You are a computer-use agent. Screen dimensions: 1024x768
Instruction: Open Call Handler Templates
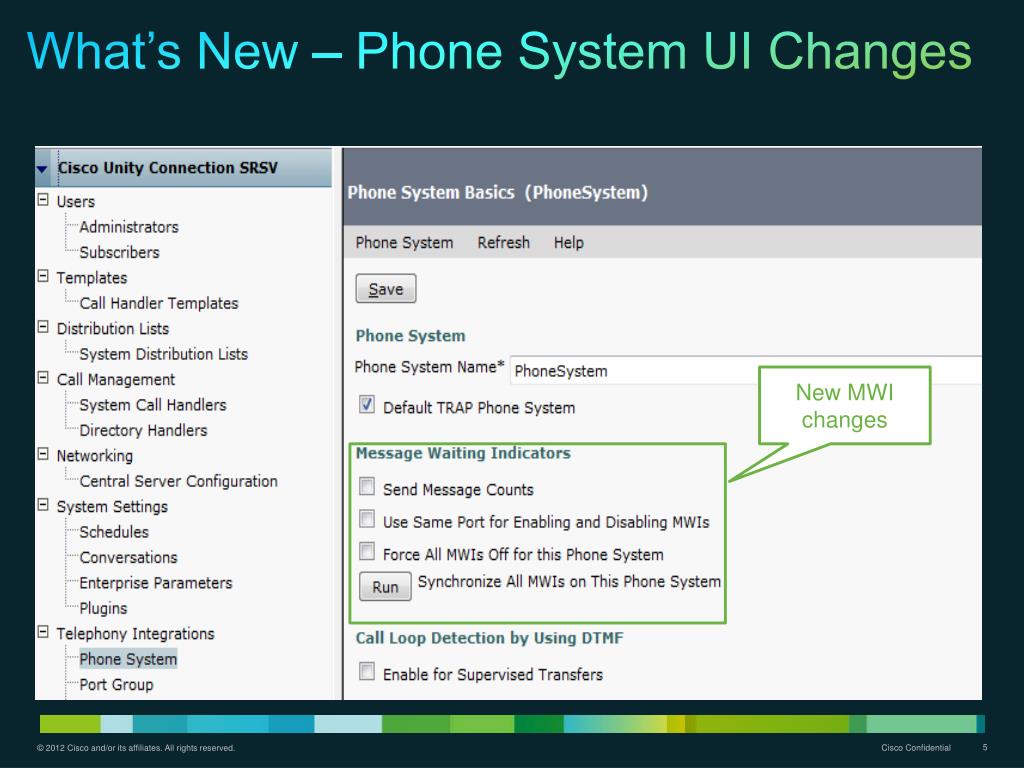[x=159, y=304]
